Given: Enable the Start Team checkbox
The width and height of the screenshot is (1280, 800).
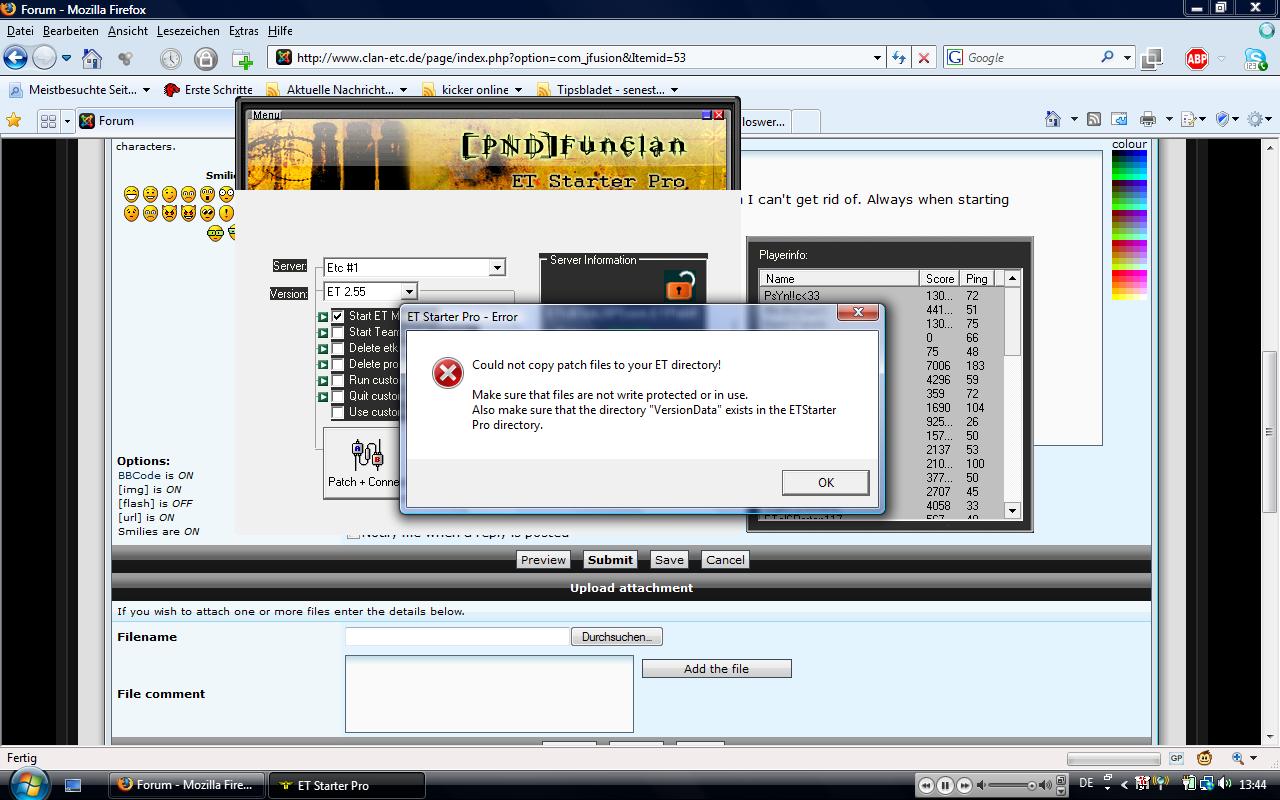Looking at the screenshot, I should point(338,332).
